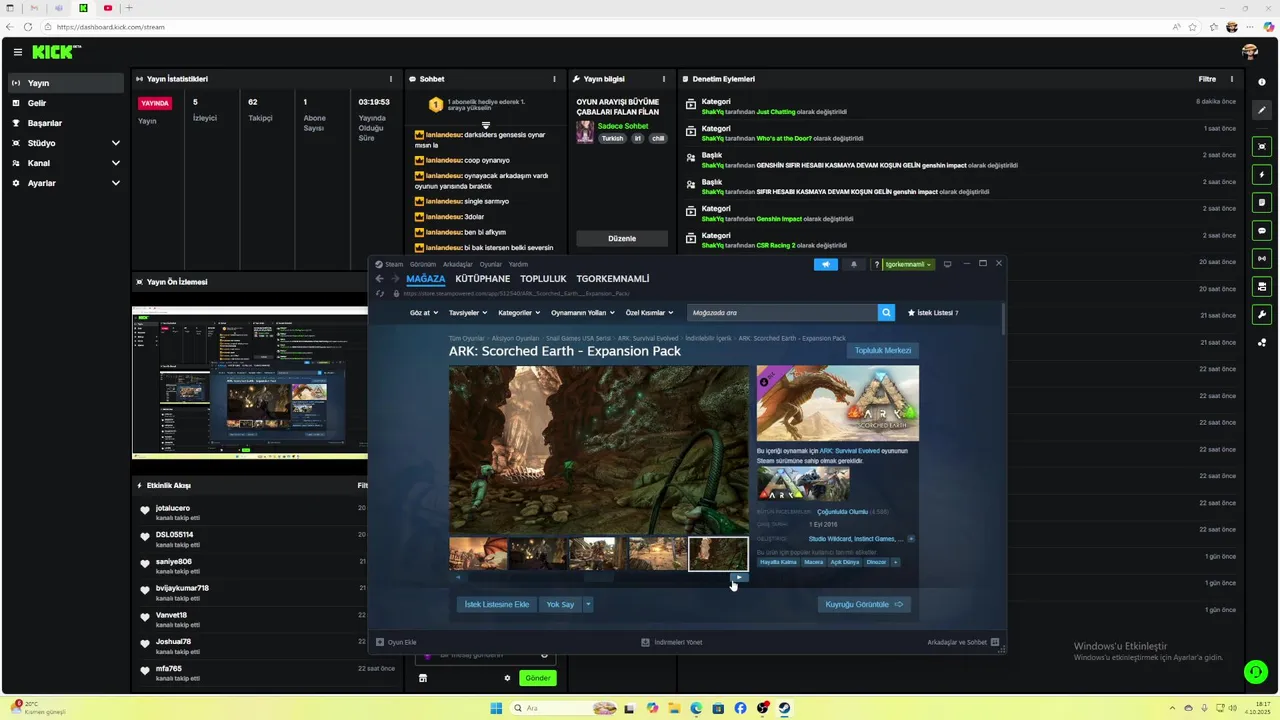Select Gelir in Kick sidebar
The width and height of the screenshot is (1280, 720).
66,103
